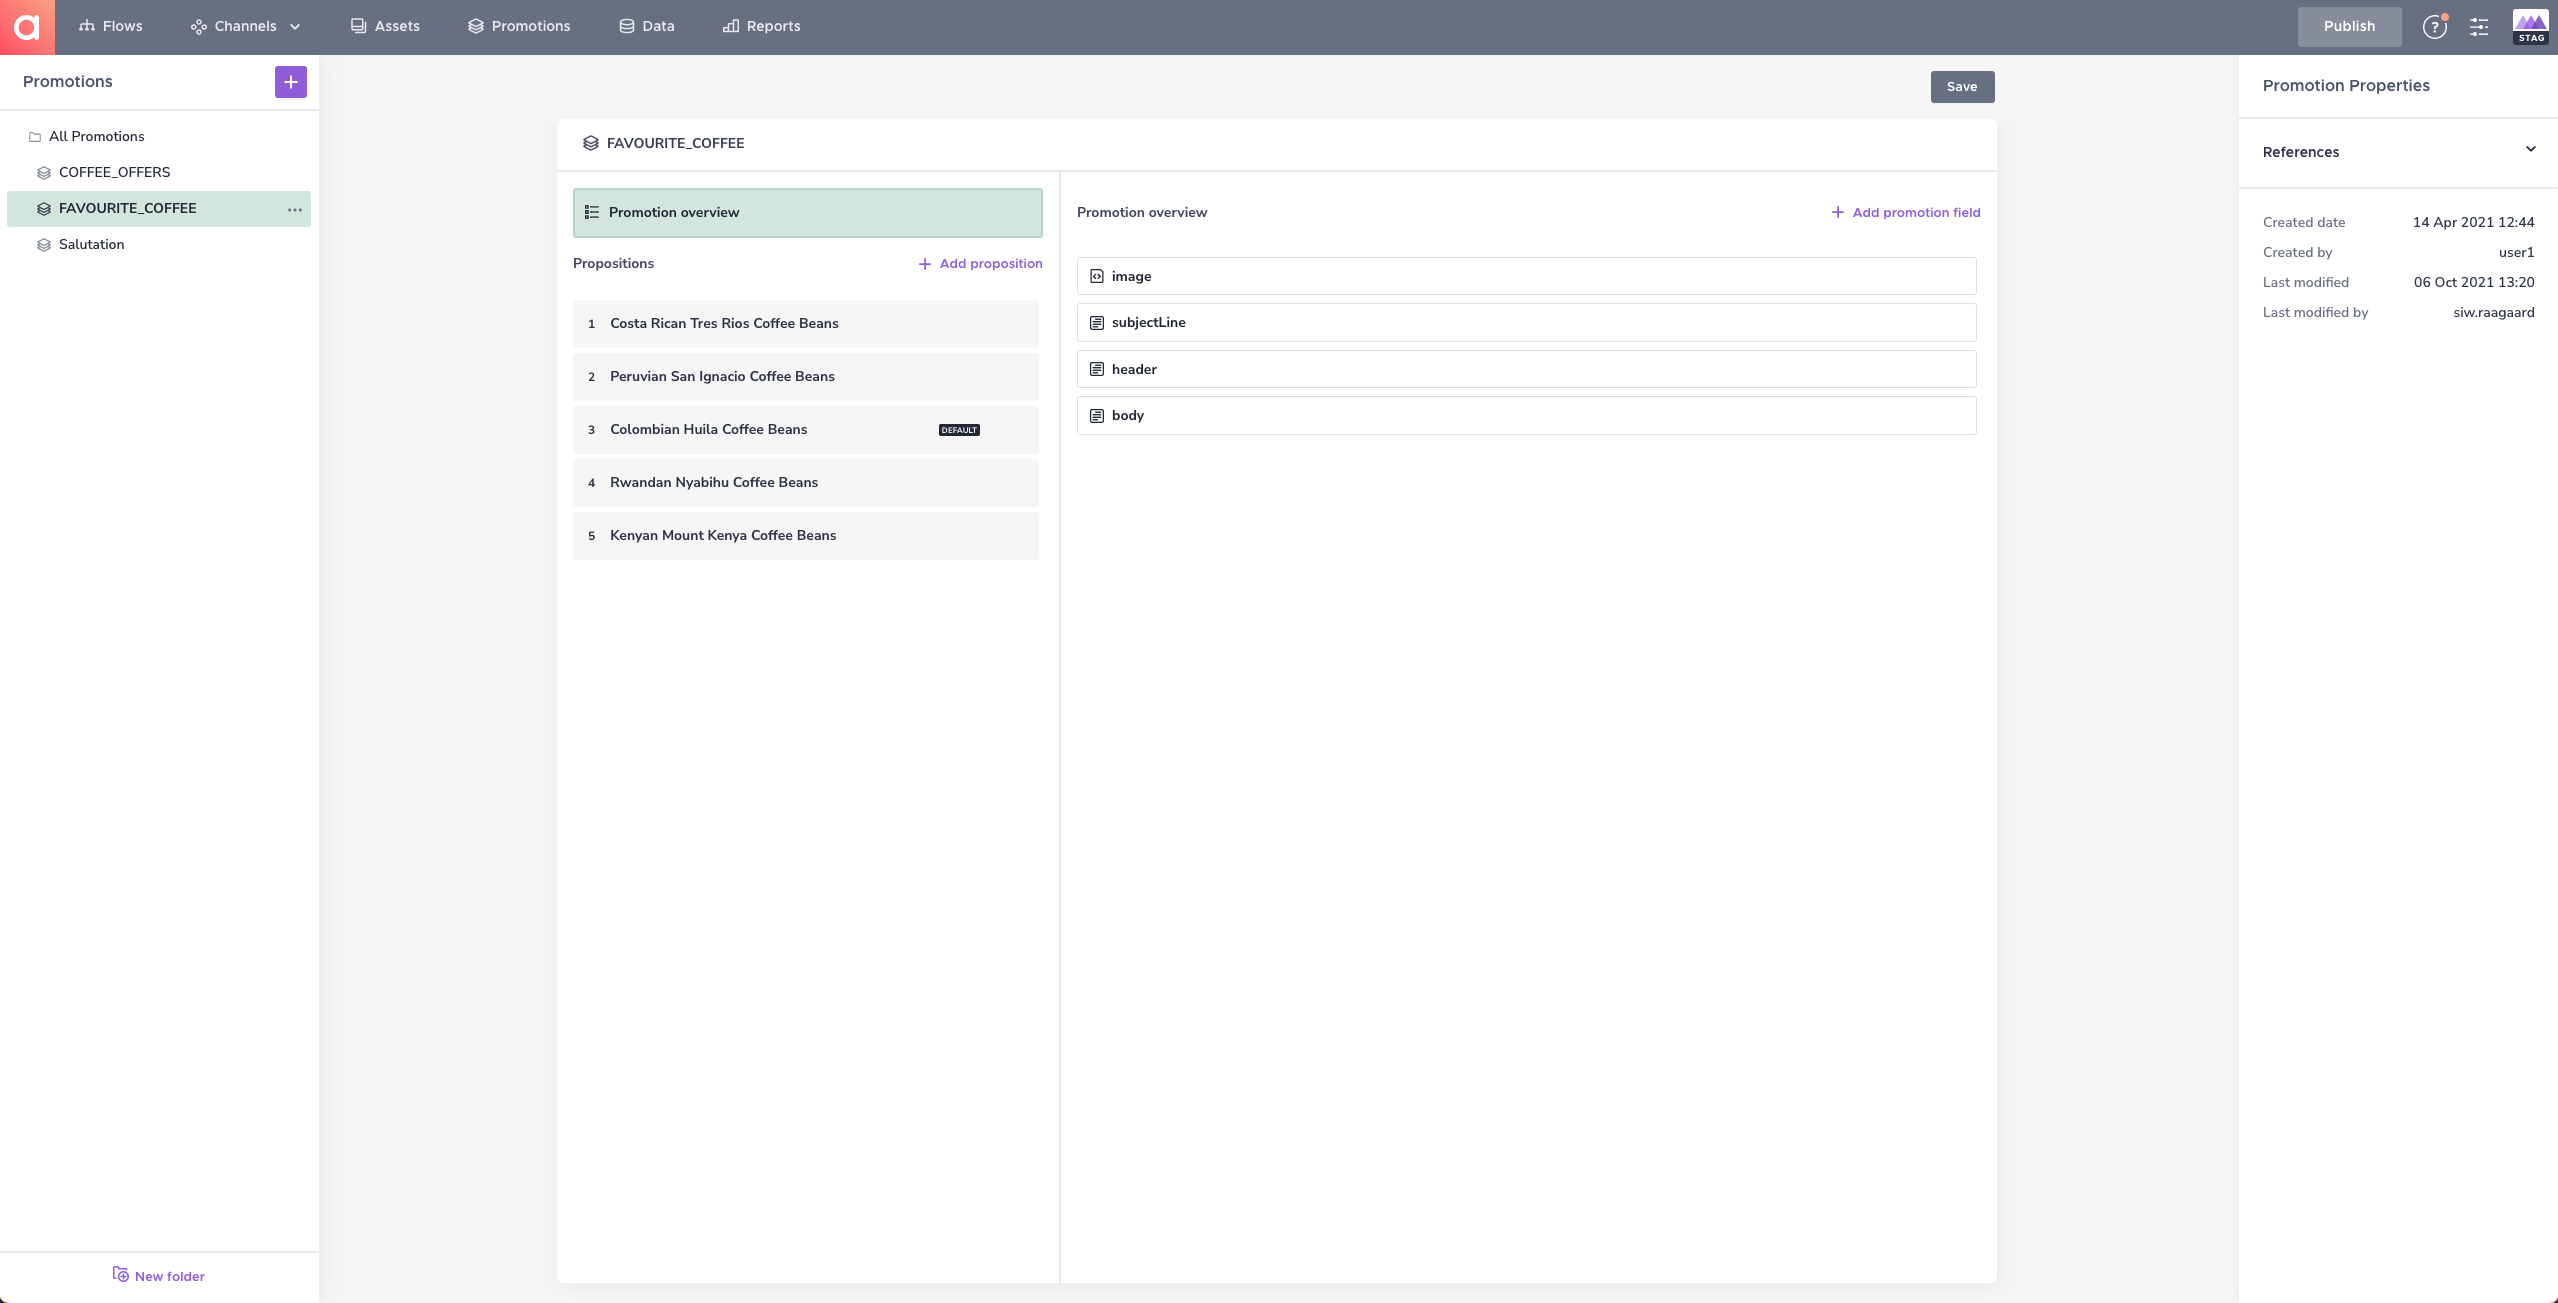
Task: Click the Created date value 14 Apr 2021
Action: point(2473,222)
